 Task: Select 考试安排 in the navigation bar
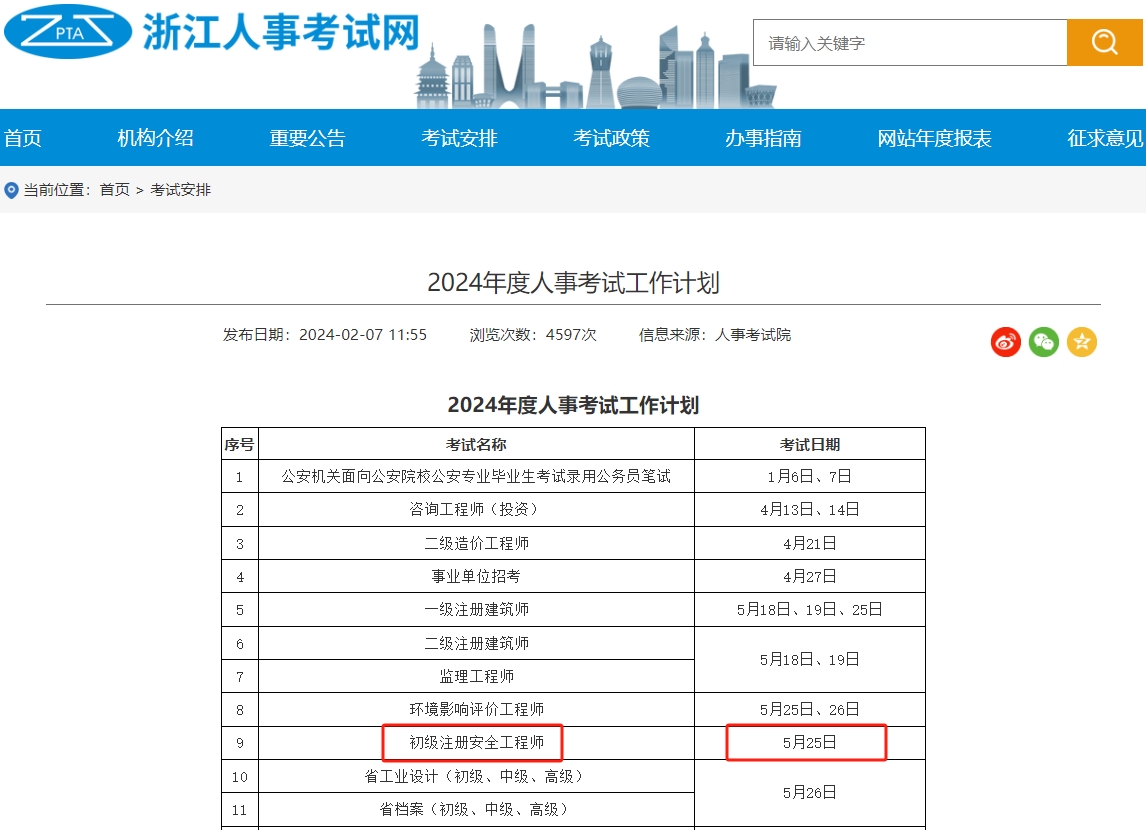click(x=459, y=138)
